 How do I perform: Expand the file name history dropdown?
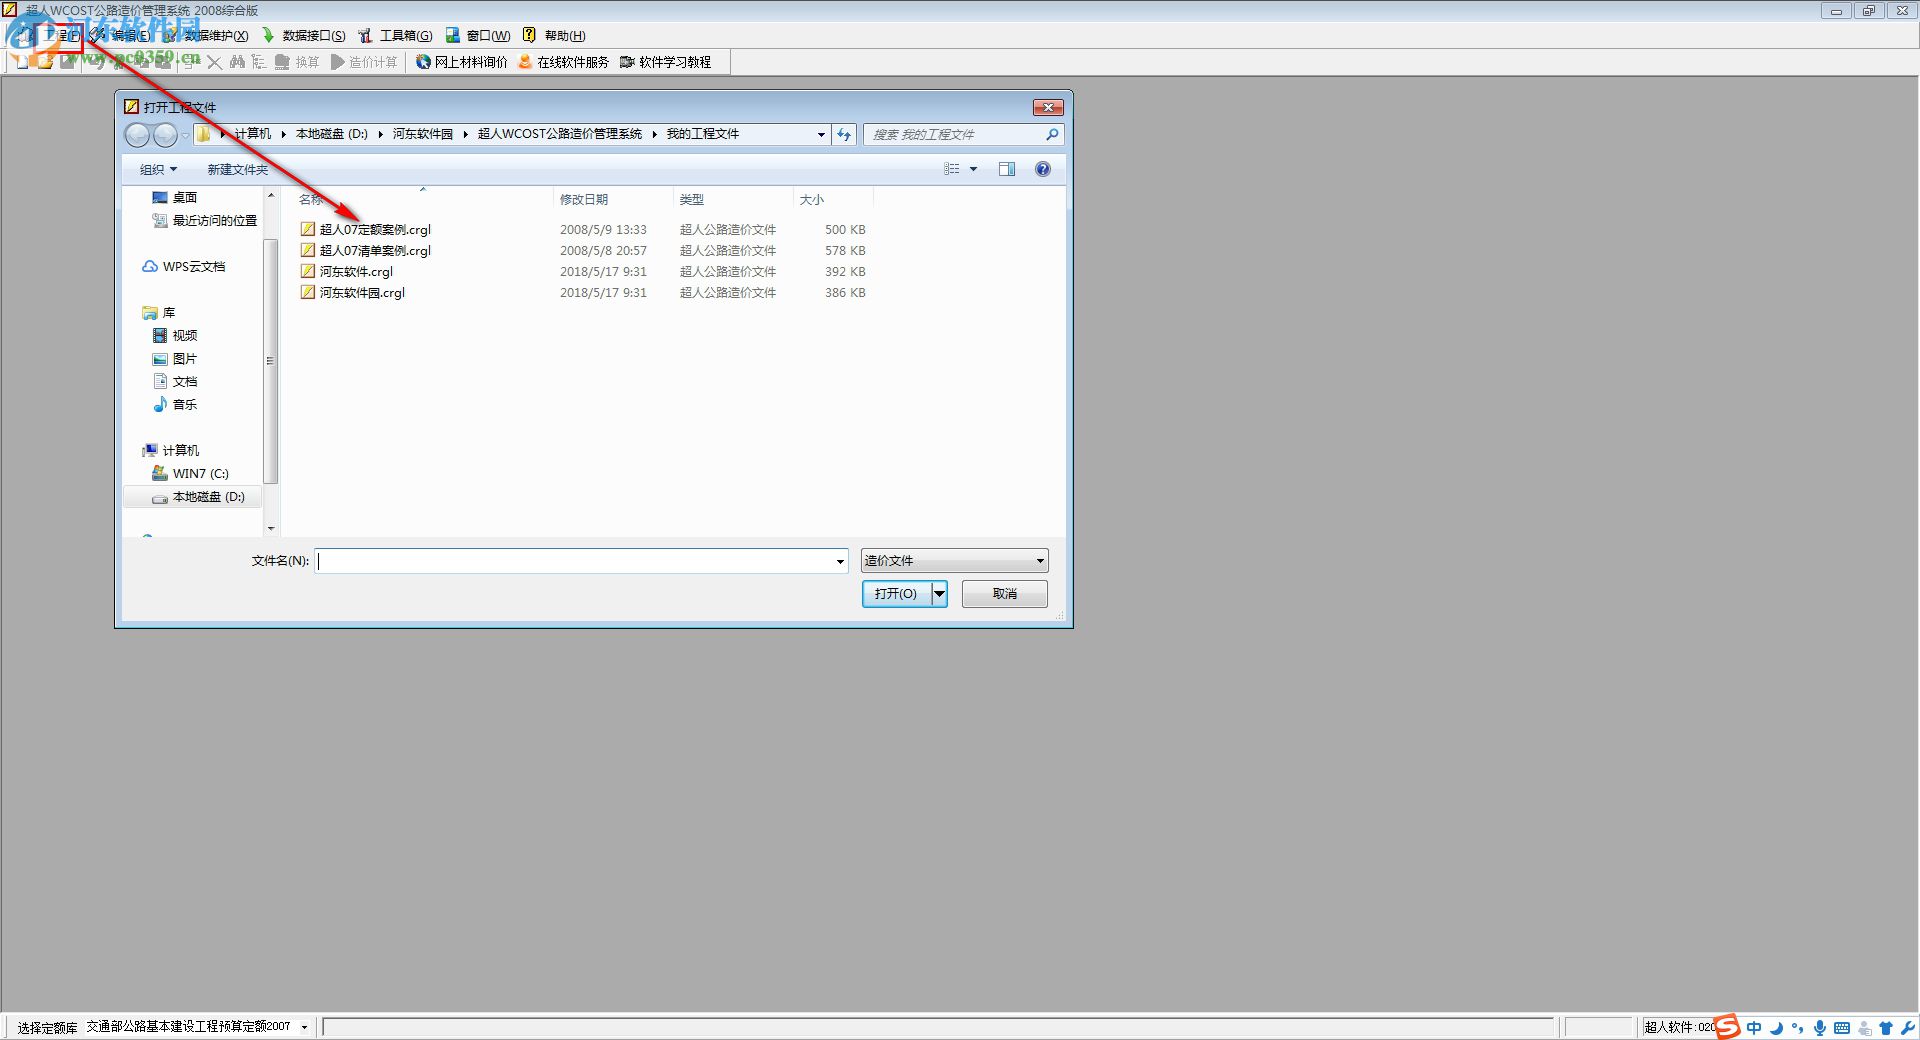click(x=840, y=561)
